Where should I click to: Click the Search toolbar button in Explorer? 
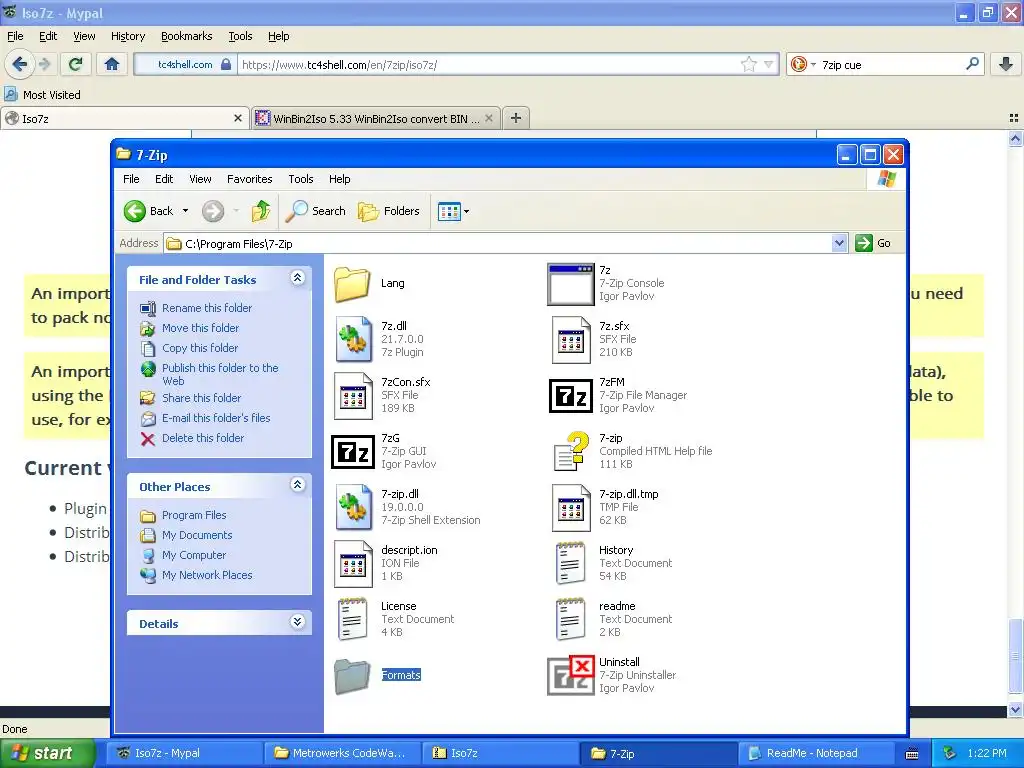[x=316, y=211]
